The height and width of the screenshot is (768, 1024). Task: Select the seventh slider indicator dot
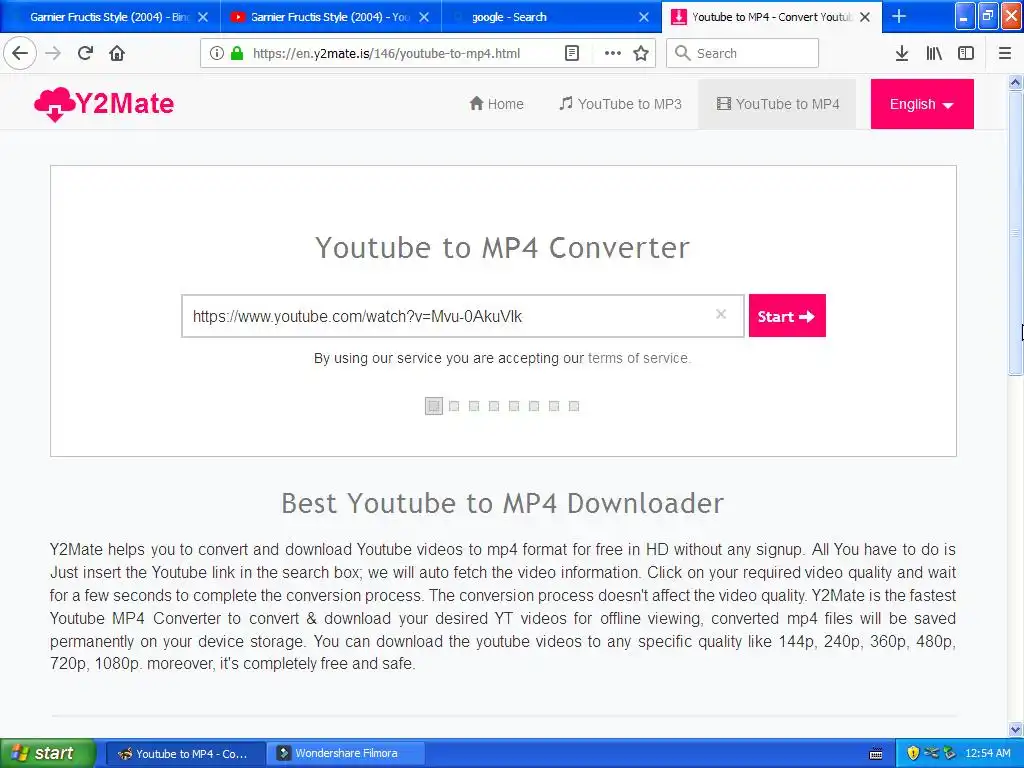pos(554,406)
